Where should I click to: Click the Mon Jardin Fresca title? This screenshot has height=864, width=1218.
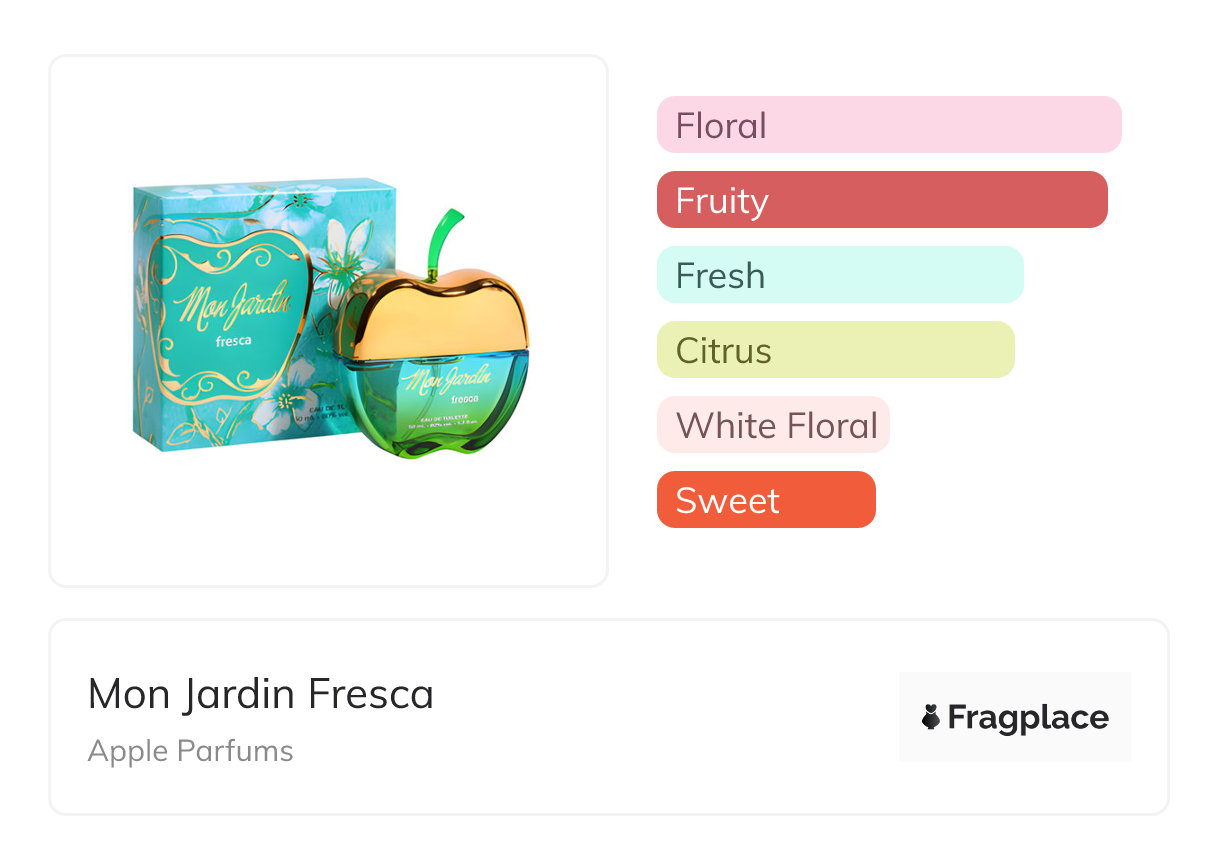tap(261, 694)
